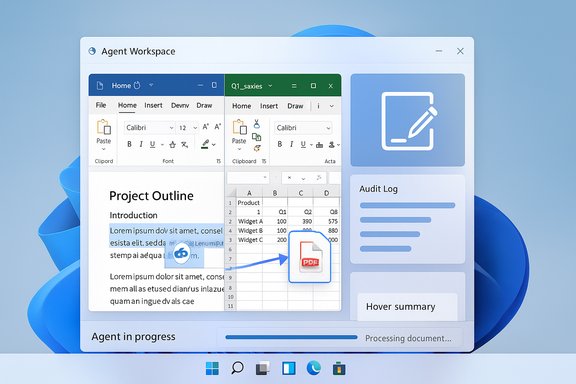The width and height of the screenshot is (576, 384).
Task: Click the Audit Log panel heading
Action: 378,189
